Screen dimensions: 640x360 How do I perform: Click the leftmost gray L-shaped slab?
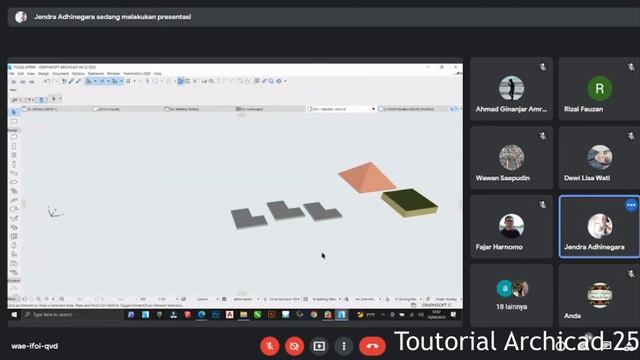[248, 218]
